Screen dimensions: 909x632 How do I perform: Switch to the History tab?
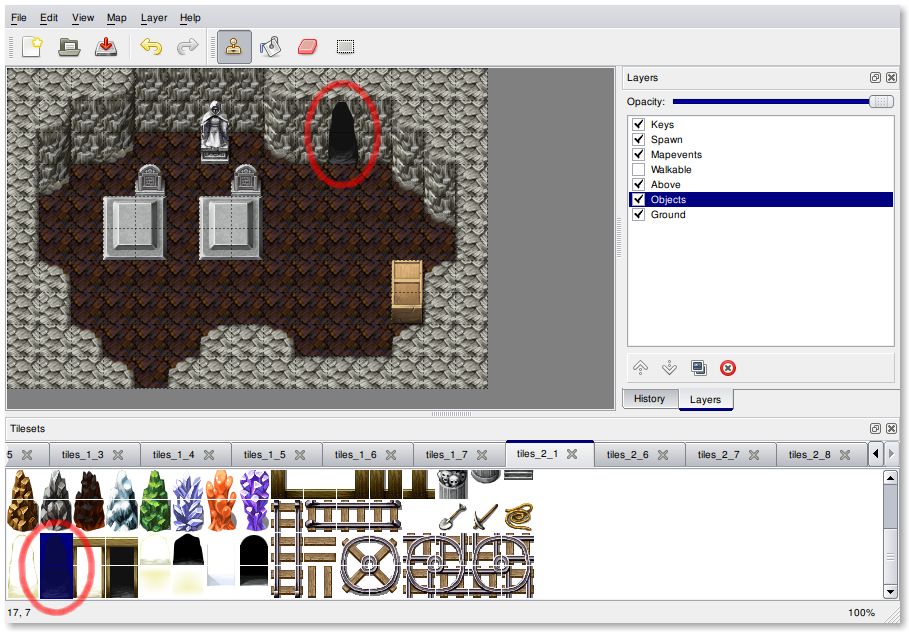tap(649, 398)
